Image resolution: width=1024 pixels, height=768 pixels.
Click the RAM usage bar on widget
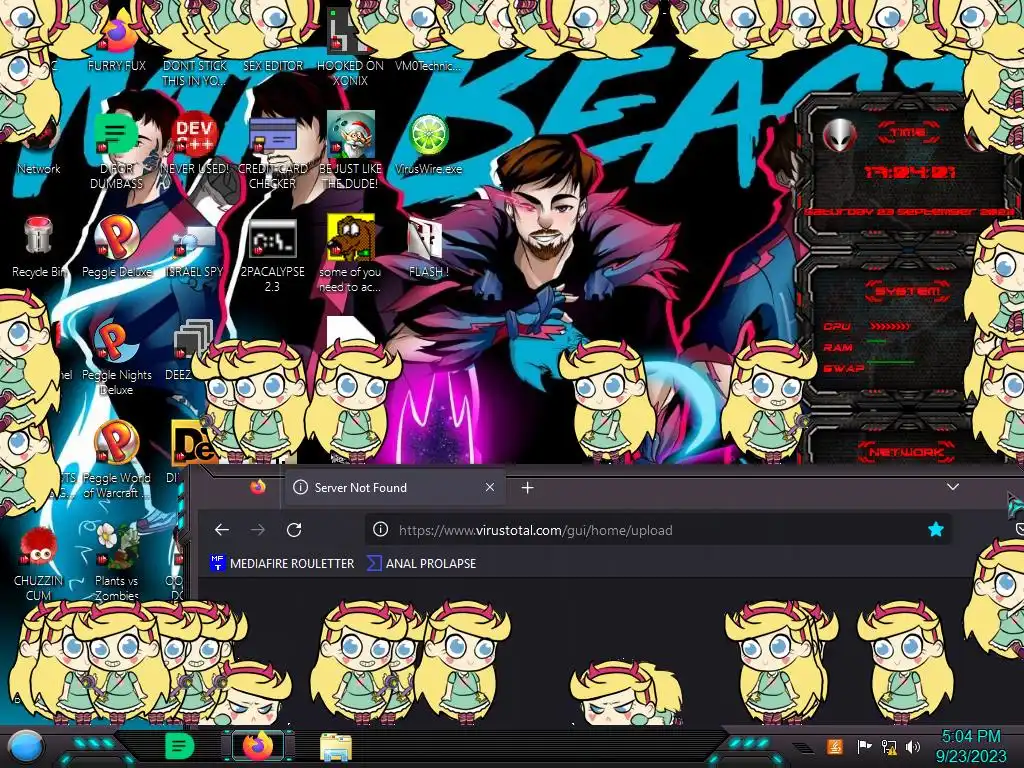click(877, 342)
